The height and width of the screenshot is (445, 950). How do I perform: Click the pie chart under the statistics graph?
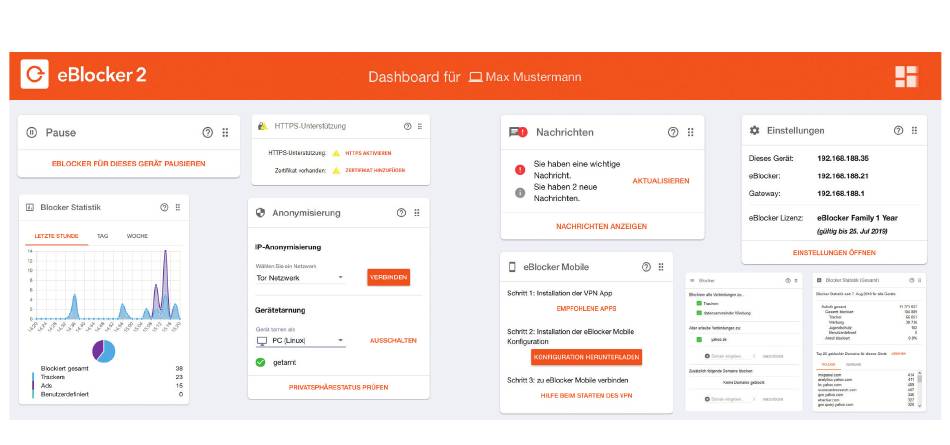click(x=103, y=351)
